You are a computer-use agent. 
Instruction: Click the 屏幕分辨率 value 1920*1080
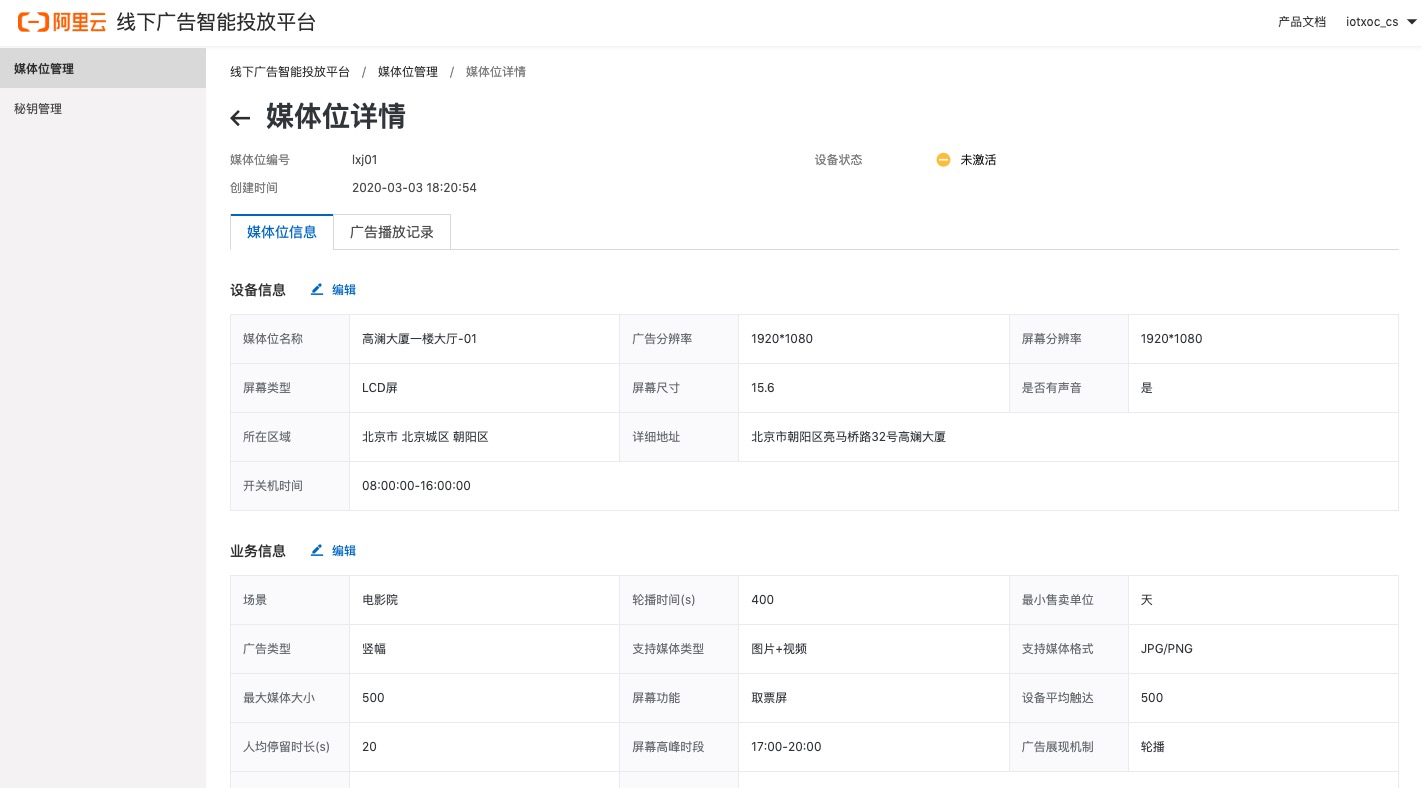tap(1171, 339)
